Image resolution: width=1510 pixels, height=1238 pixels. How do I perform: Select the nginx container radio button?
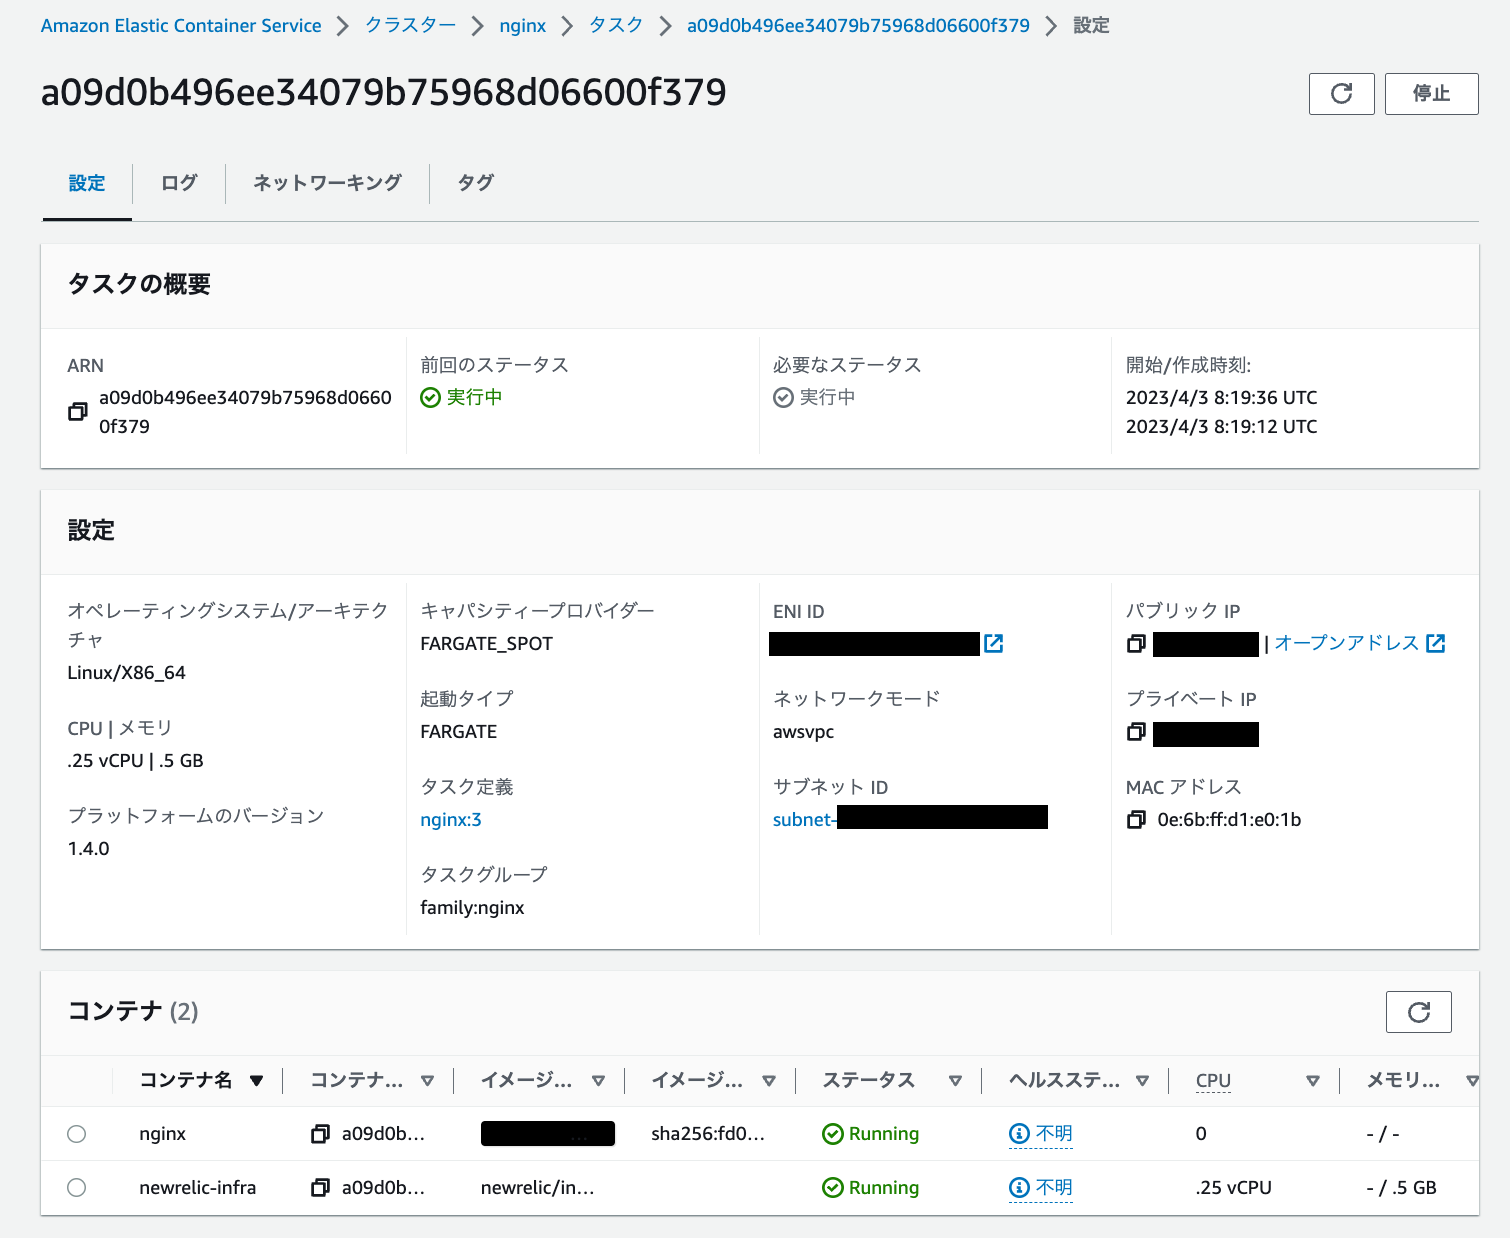pyautogui.click(x=77, y=1133)
